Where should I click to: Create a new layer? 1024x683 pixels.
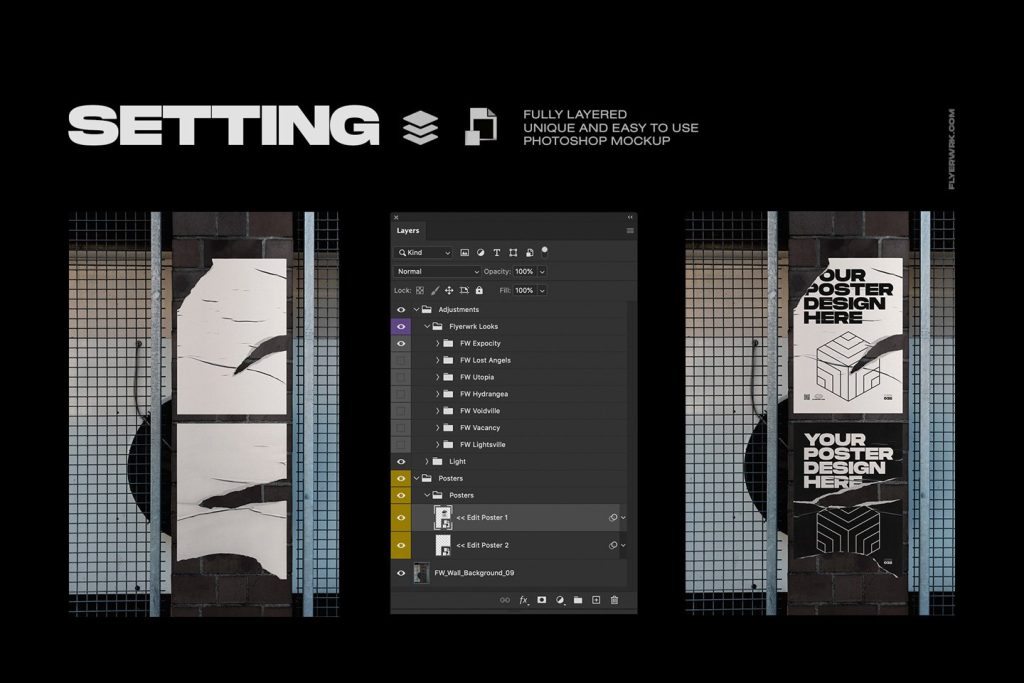(x=596, y=600)
